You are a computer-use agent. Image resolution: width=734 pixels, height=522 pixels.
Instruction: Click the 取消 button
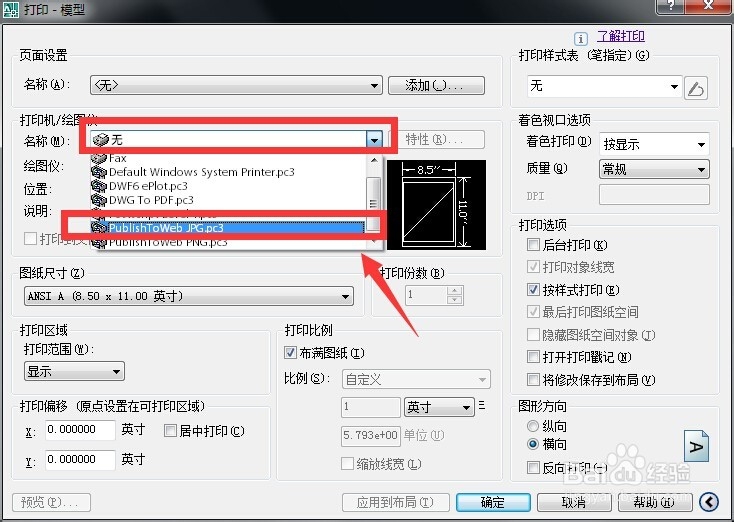[574, 502]
